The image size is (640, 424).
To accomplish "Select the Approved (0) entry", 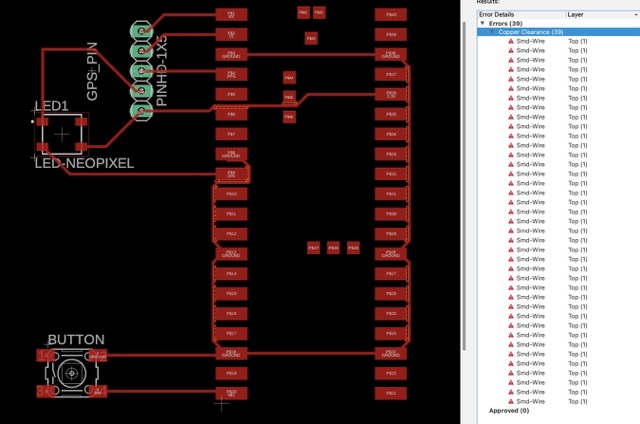I will pos(508,410).
